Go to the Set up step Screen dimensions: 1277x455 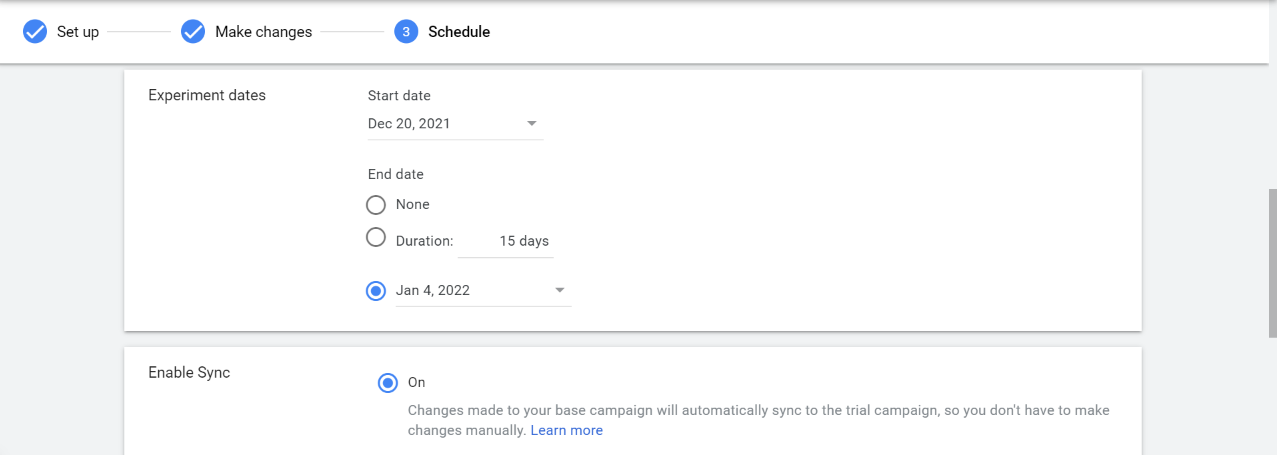coord(78,32)
